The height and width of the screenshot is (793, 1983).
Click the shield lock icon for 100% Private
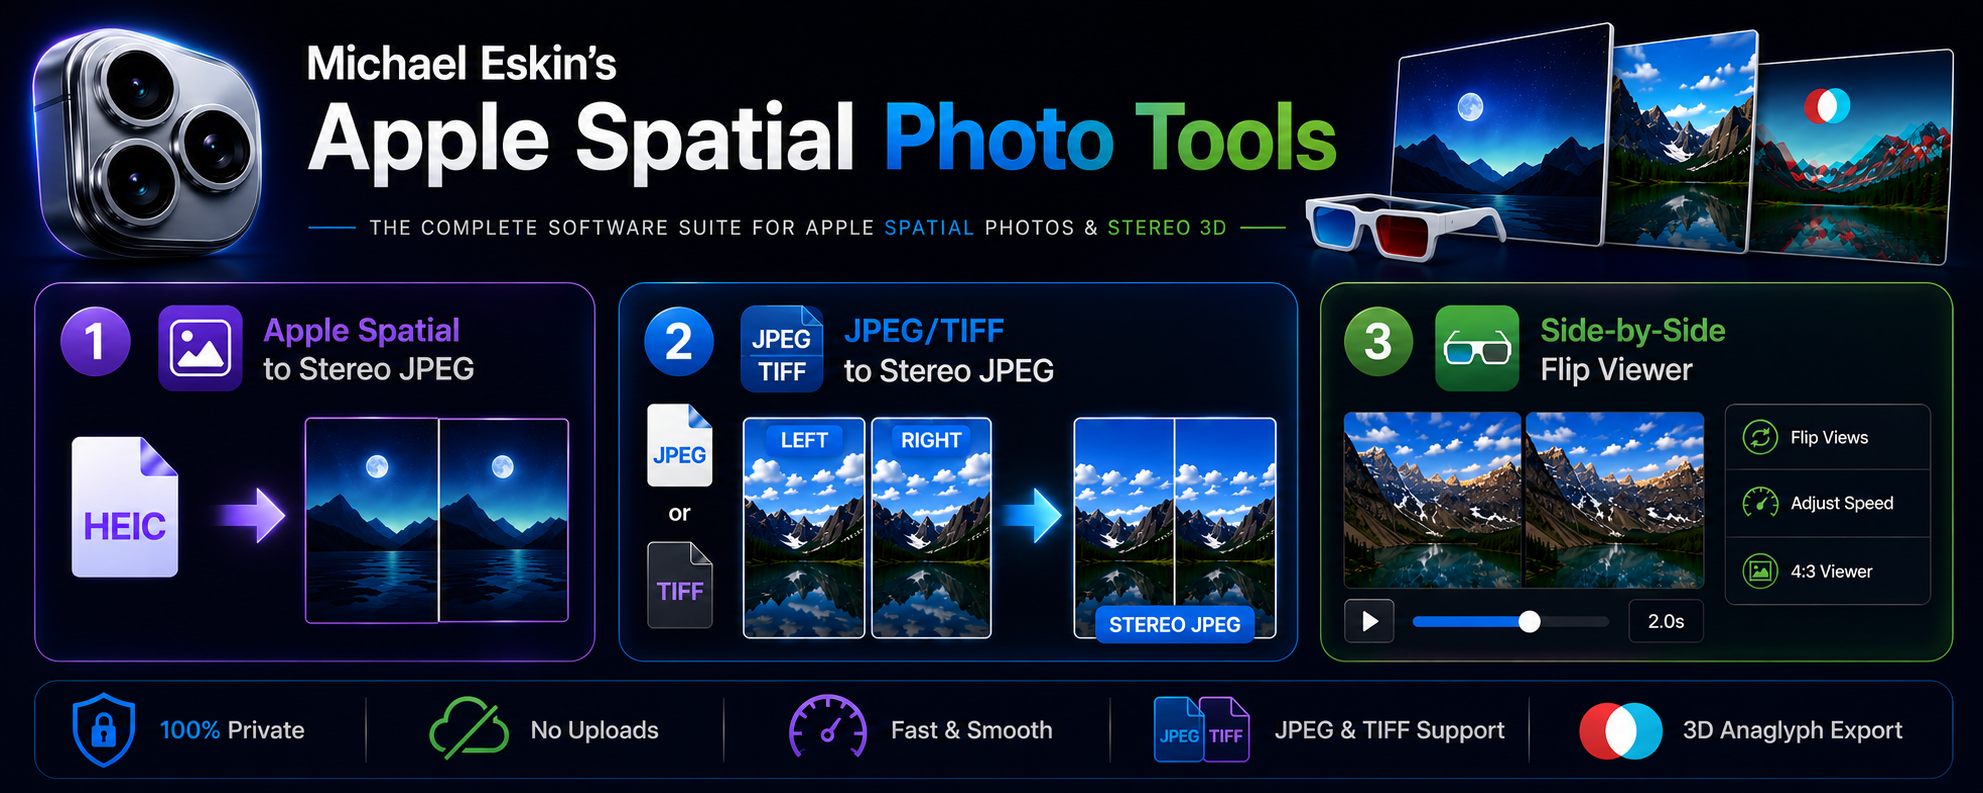[x=104, y=730]
